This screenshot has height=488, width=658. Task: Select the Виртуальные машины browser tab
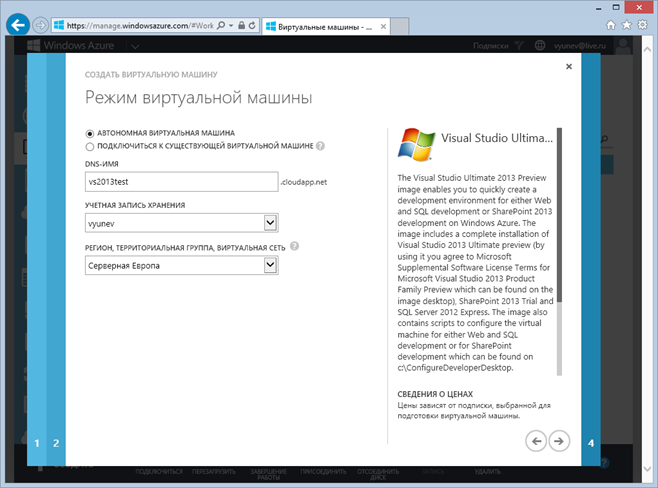(324, 27)
